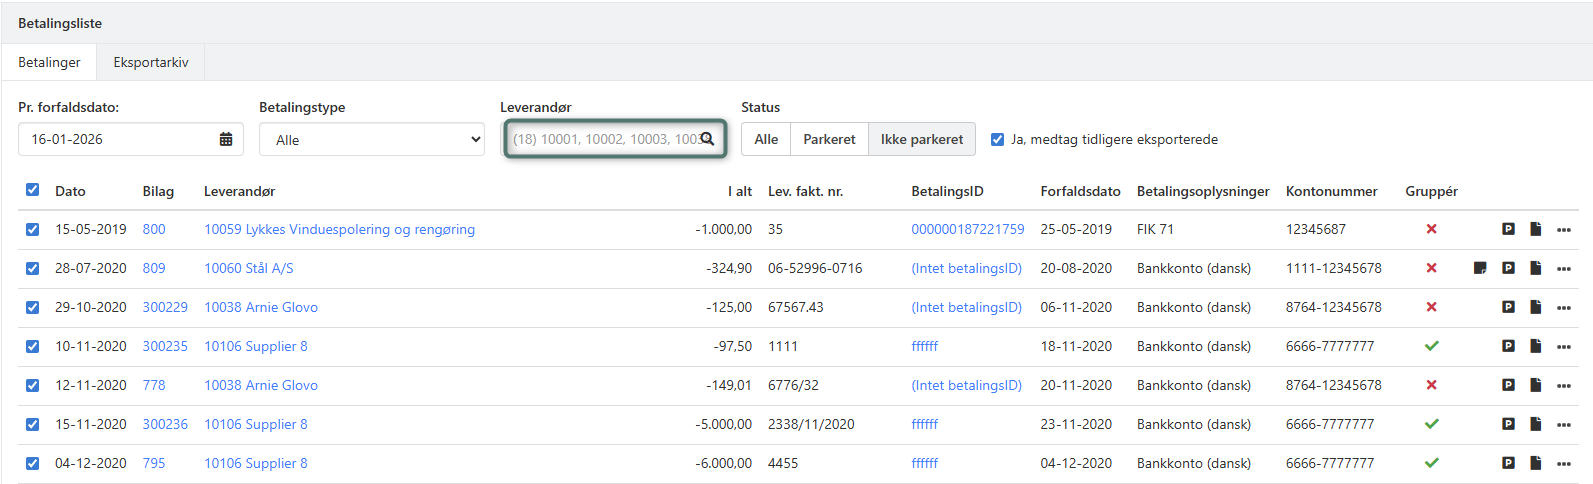Click the red X group mark for bilag 800
The height and width of the screenshot is (484, 1593).
1431,229
